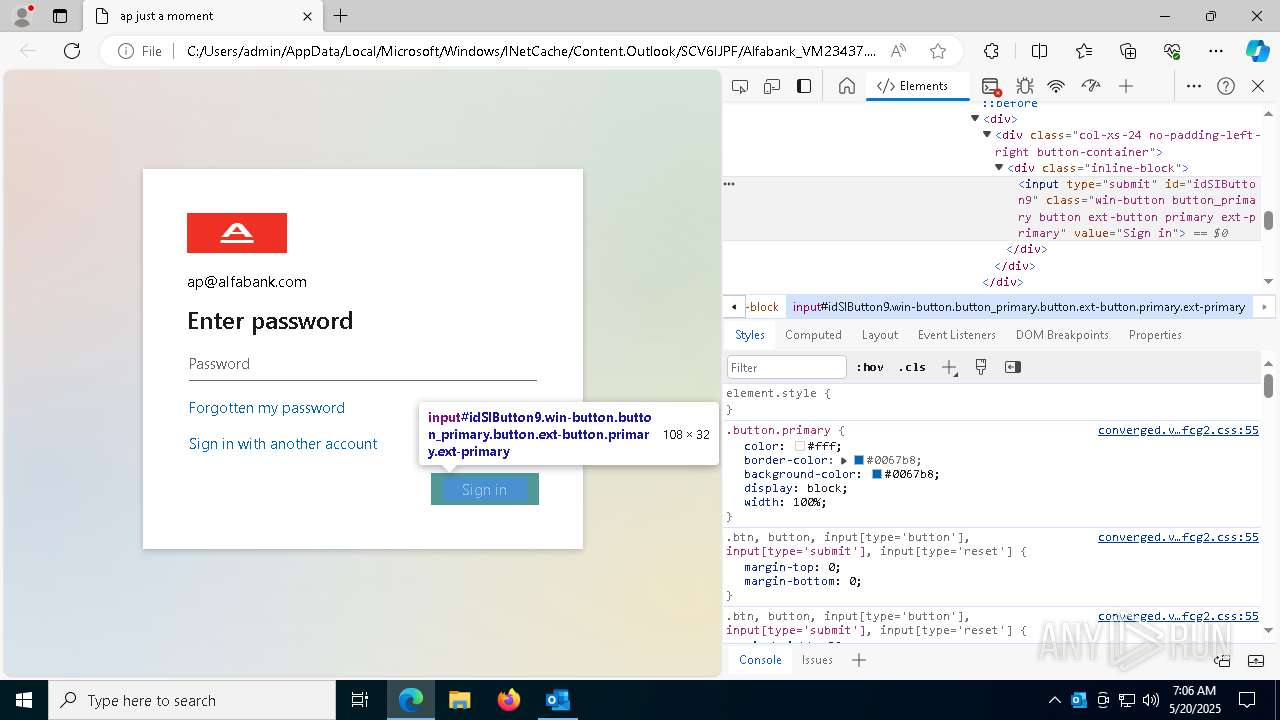This screenshot has width=1280, height=720.
Task: Open color picker for #fff color swatch
Action: tap(800, 446)
